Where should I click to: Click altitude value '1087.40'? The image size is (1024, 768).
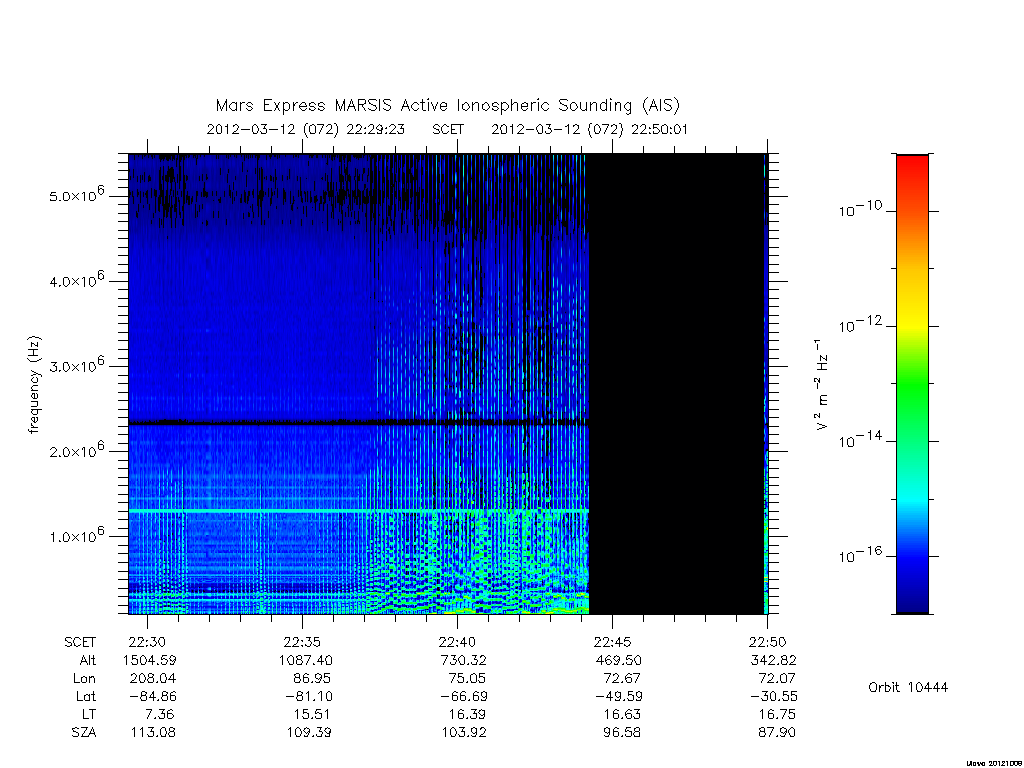point(306,660)
